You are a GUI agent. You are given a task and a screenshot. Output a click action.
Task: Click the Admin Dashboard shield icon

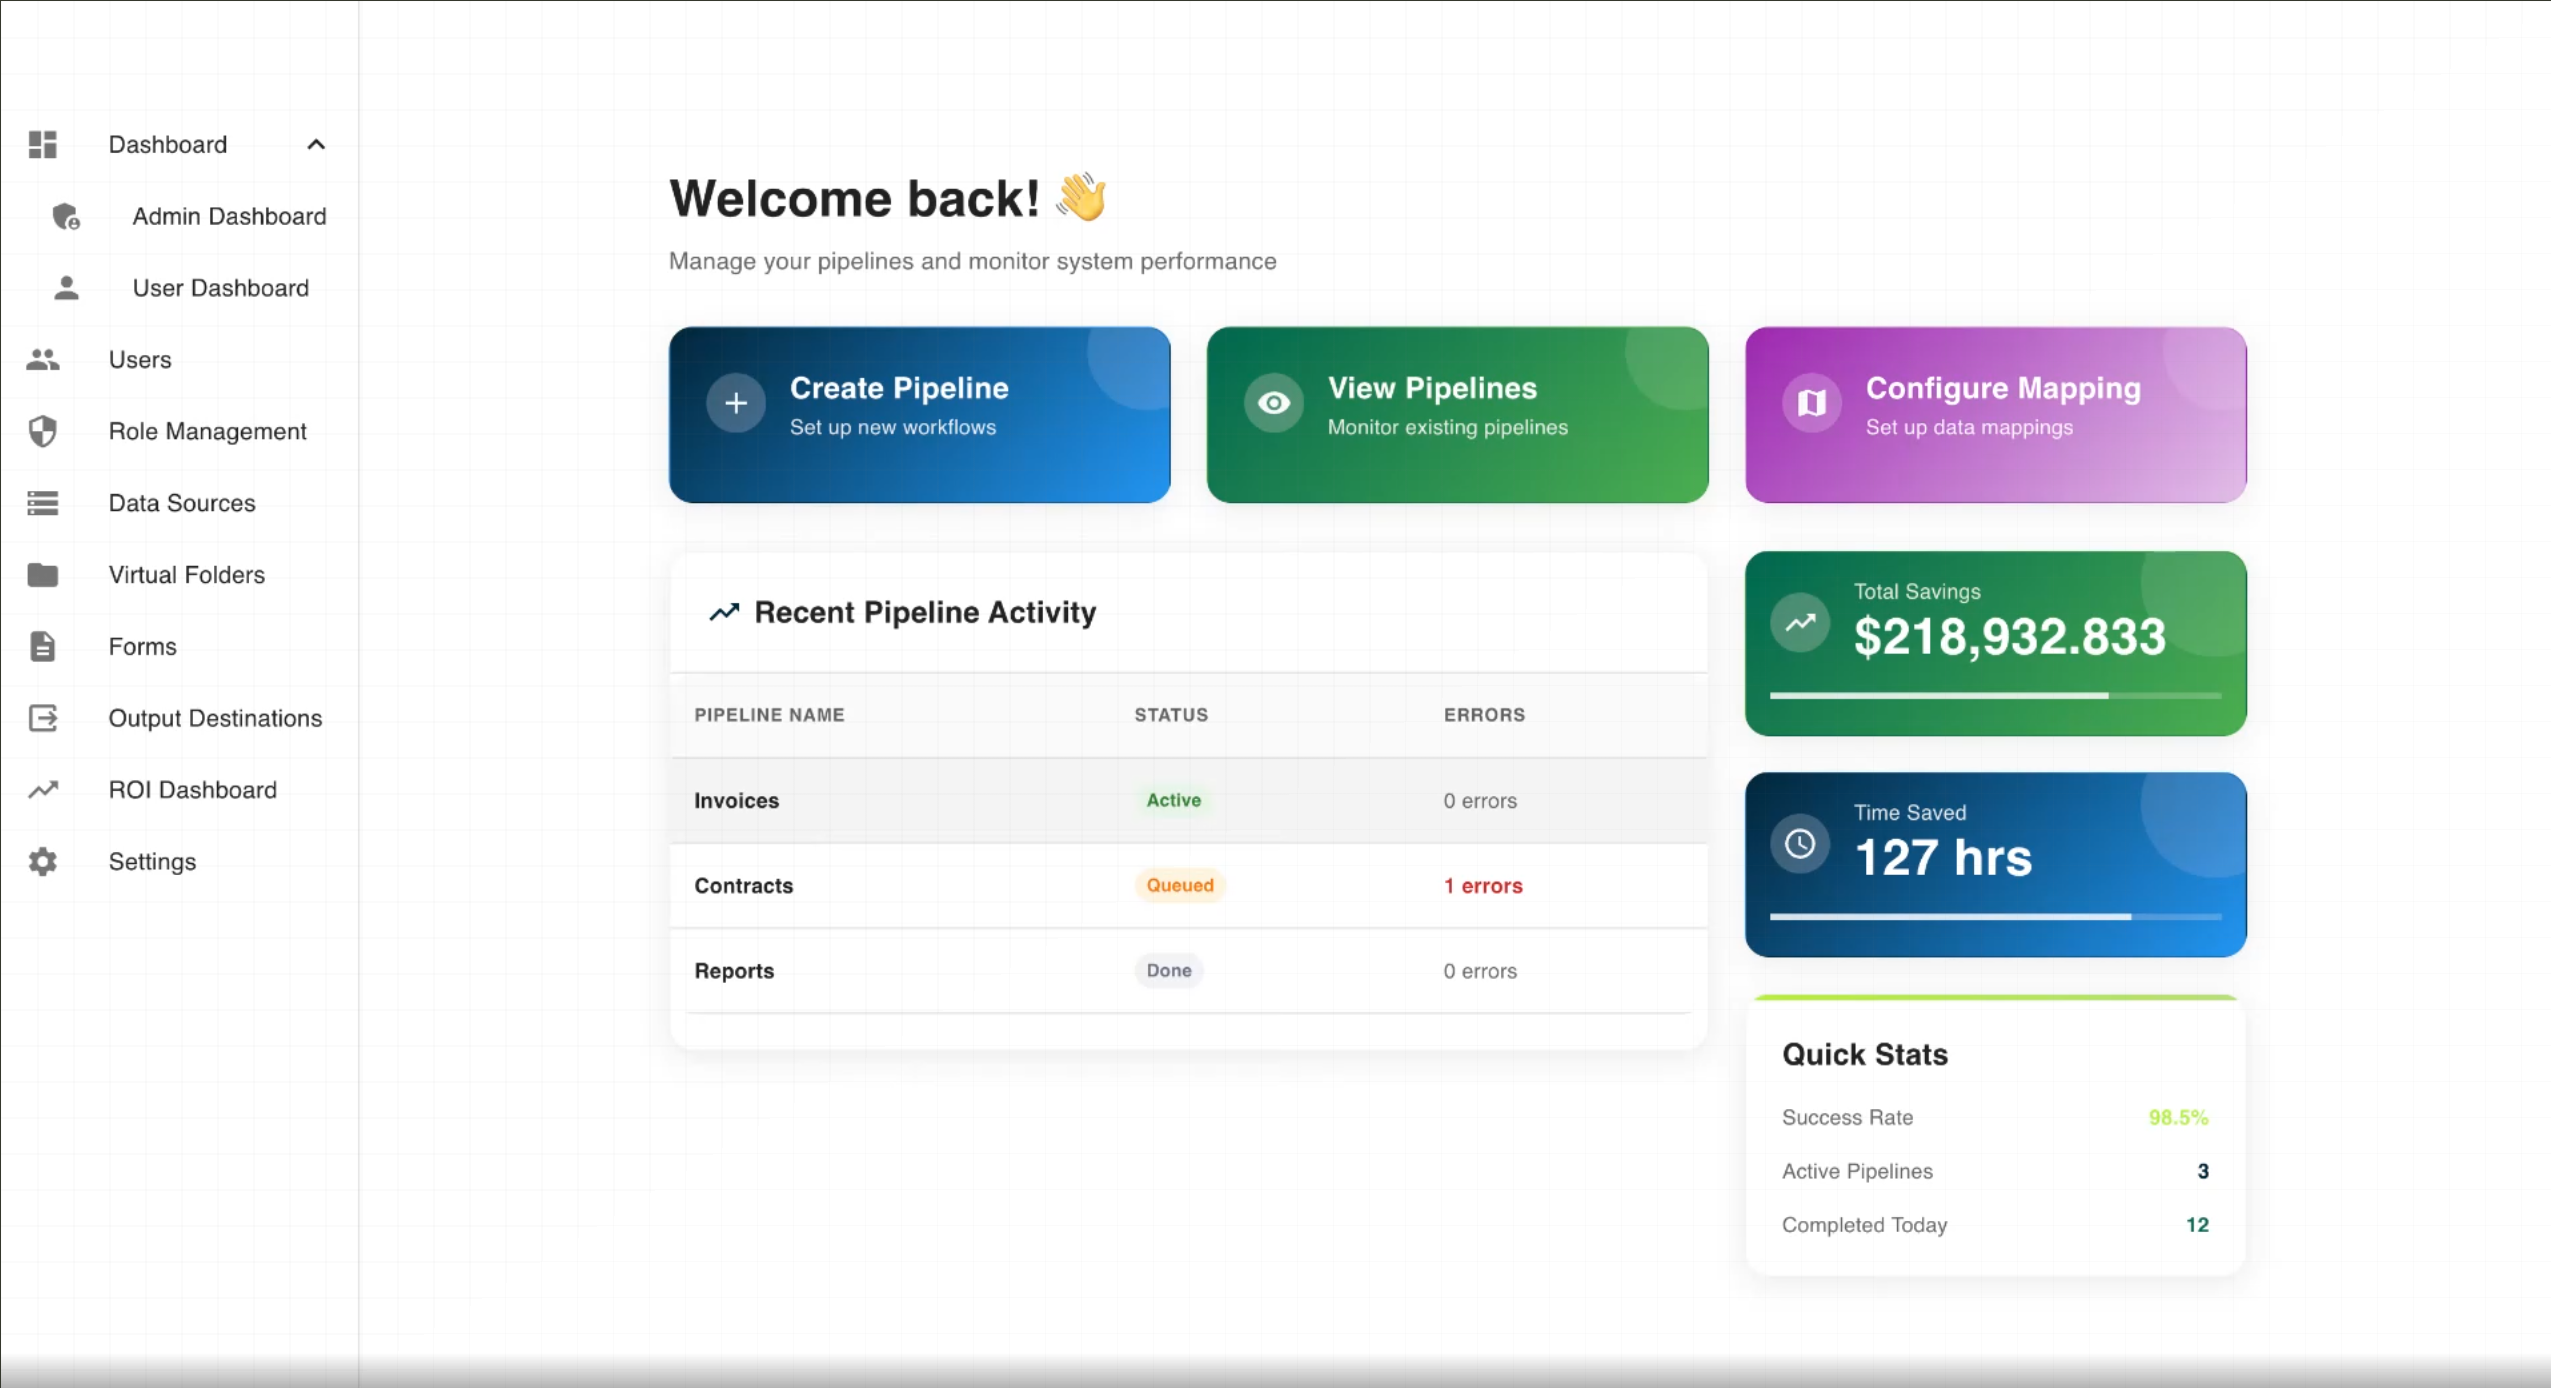tap(66, 216)
